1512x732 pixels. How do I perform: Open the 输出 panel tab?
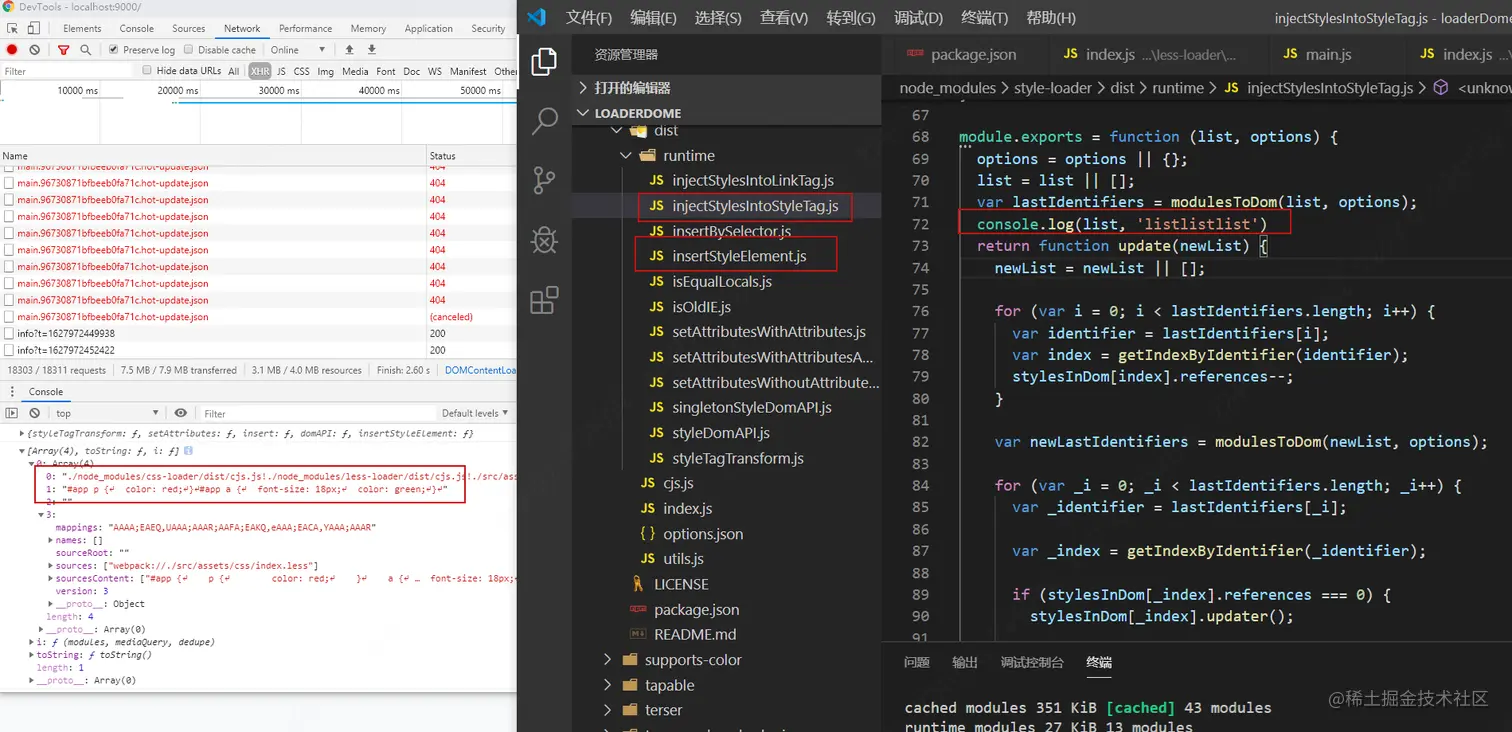click(x=965, y=662)
